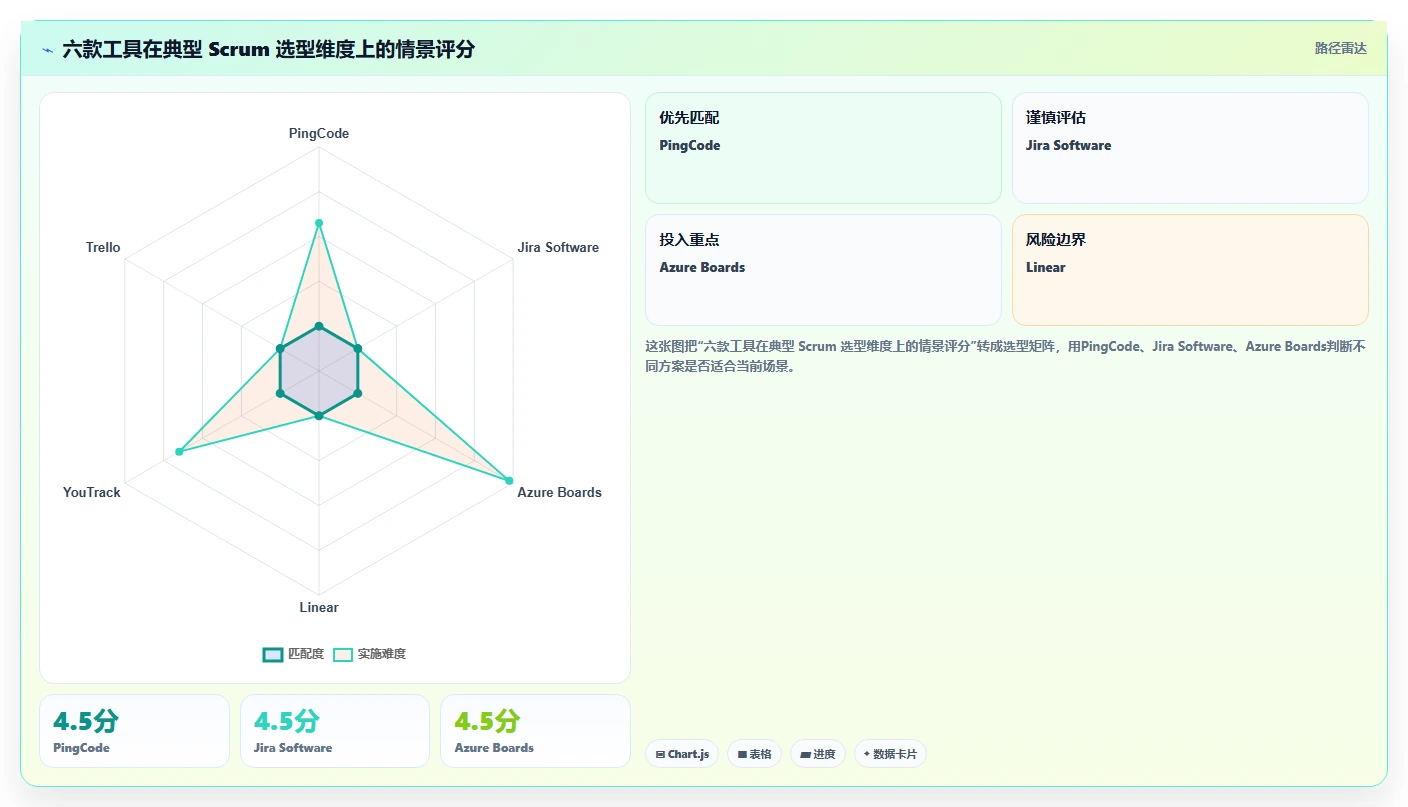Select the 实施难度 data point at Azure Boards
The width and height of the screenshot is (1408, 807).
(x=508, y=481)
